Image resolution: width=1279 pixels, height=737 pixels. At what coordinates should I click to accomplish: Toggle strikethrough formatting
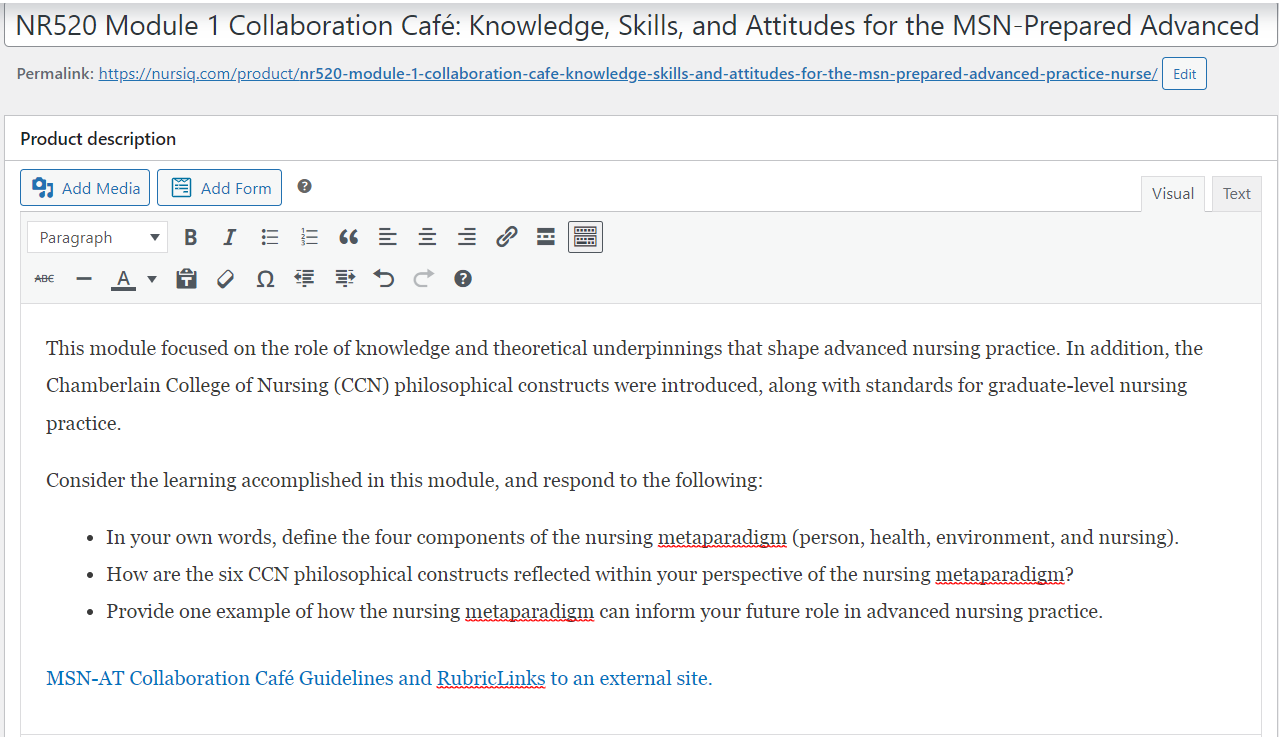point(45,279)
